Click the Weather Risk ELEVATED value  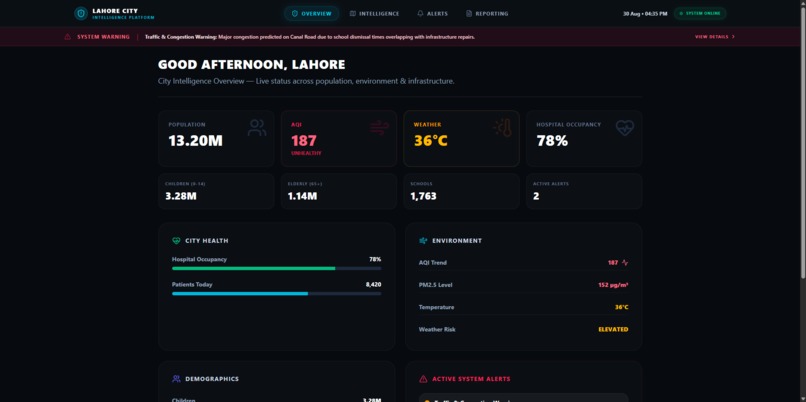(613, 330)
